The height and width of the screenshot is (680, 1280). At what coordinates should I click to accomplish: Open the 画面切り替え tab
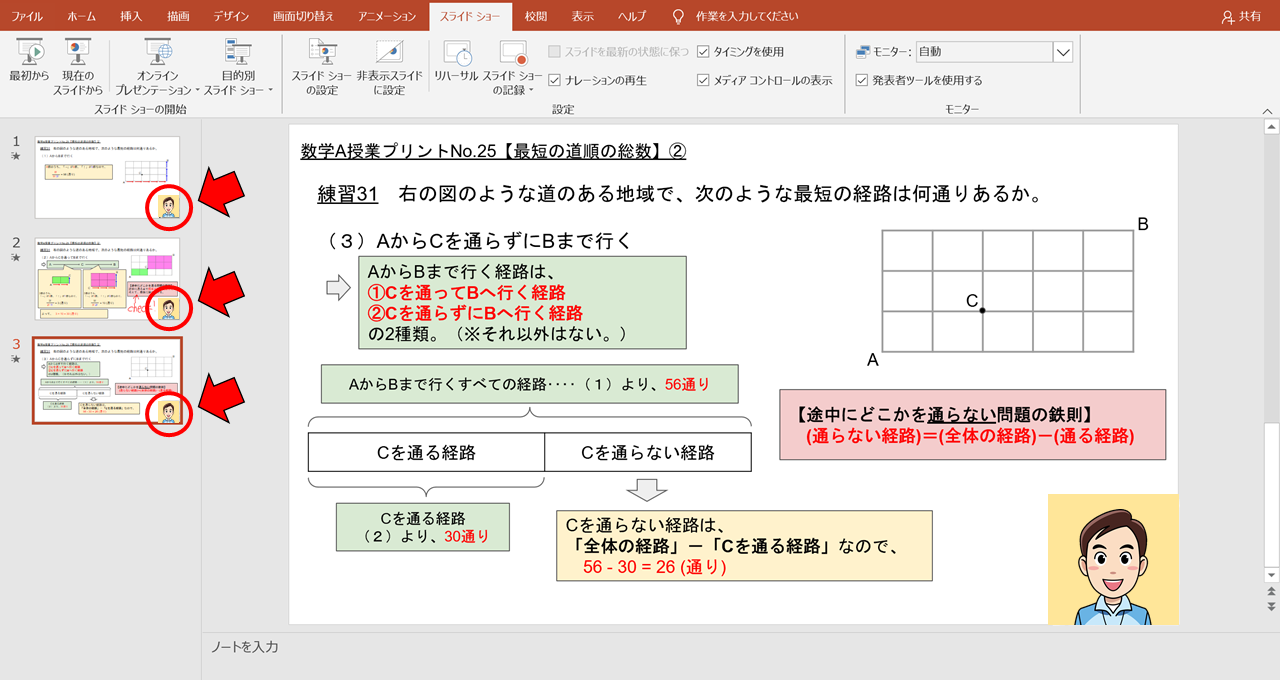pyautogui.click(x=302, y=17)
